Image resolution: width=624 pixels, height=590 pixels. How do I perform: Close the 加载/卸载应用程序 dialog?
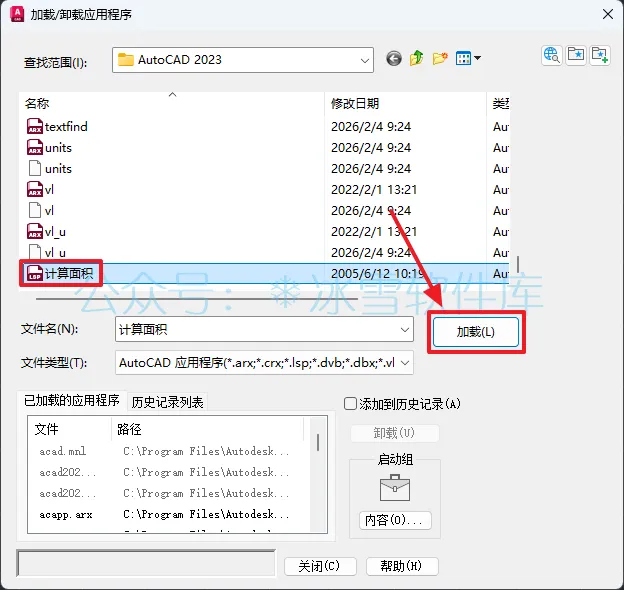pos(608,14)
